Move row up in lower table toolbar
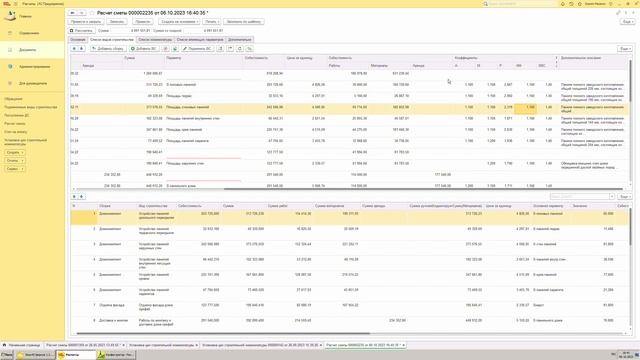The image size is (640, 360). [74, 197]
